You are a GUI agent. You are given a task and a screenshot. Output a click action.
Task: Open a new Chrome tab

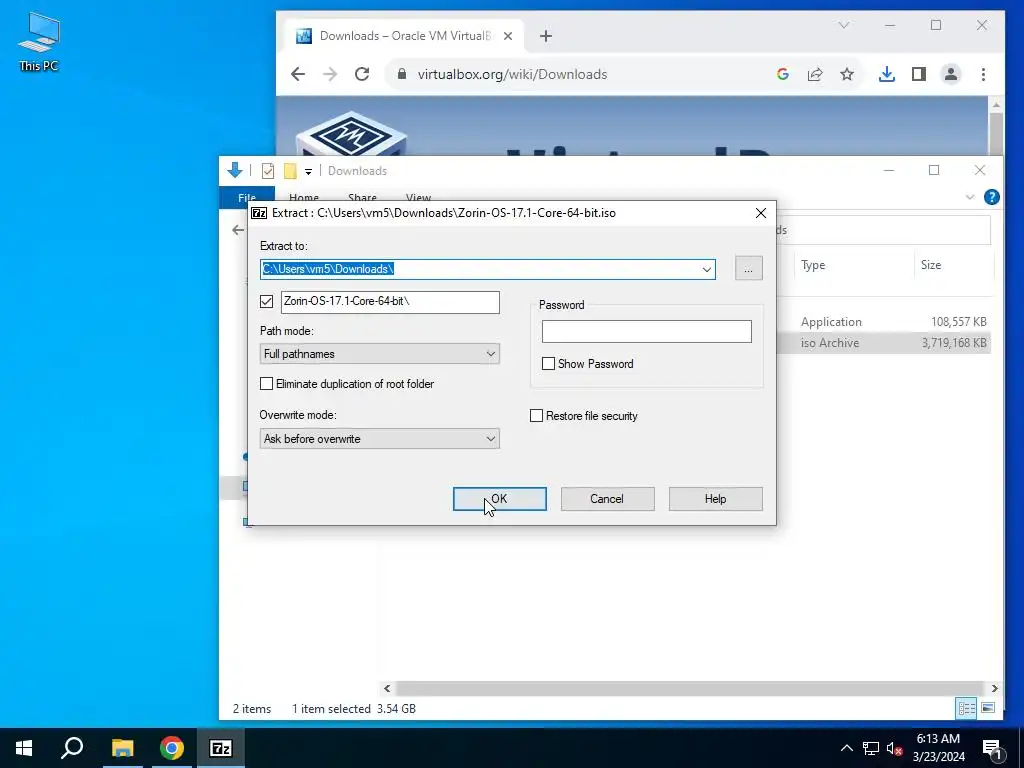pyautogui.click(x=546, y=36)
